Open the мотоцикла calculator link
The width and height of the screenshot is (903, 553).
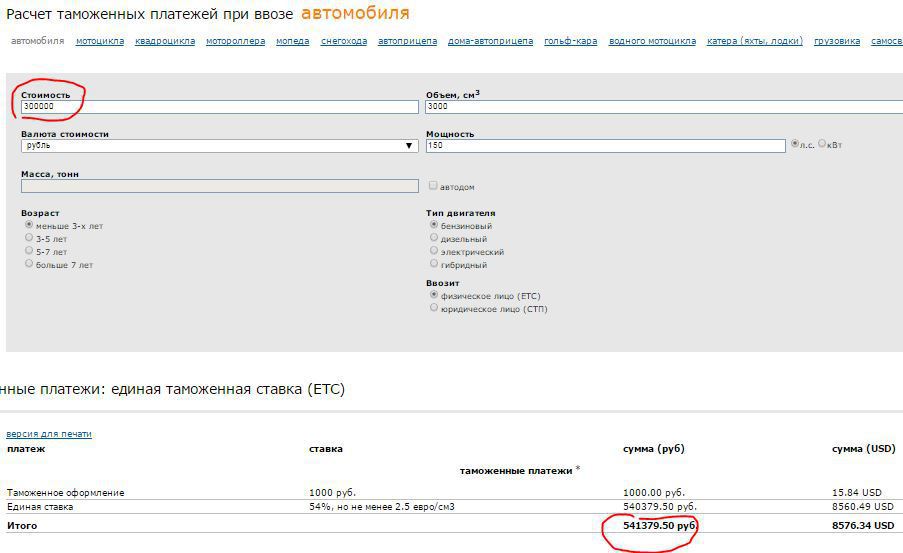click(100, 42)
